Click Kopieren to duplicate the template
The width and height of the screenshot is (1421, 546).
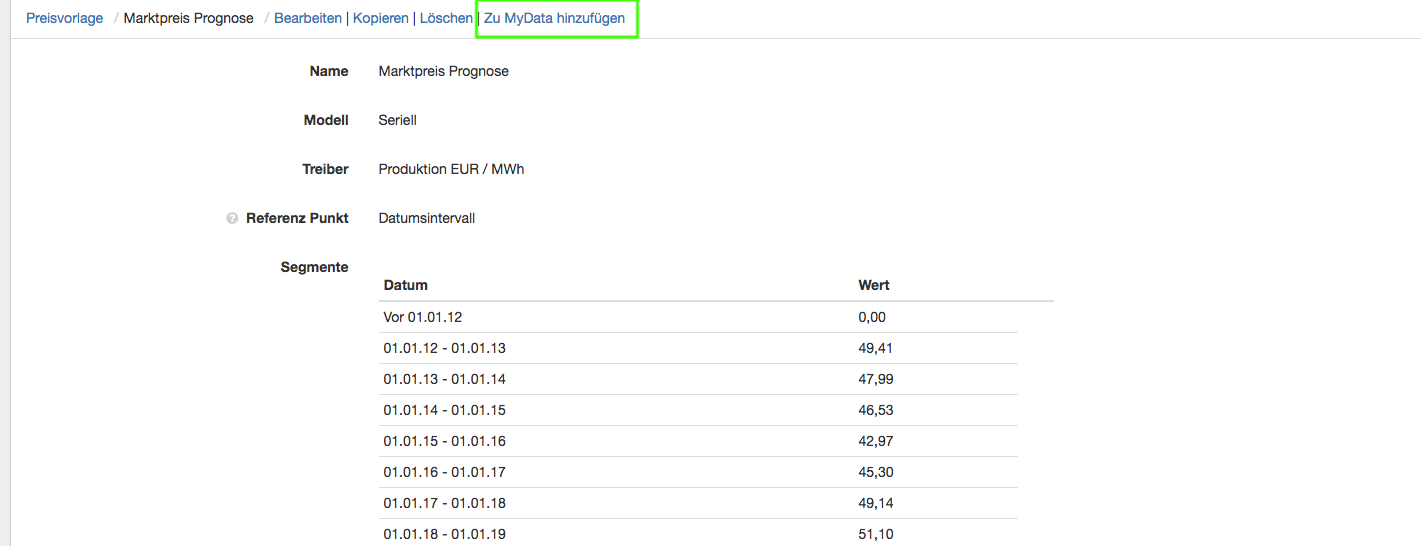pyautogui.click(x=381, y=18)
